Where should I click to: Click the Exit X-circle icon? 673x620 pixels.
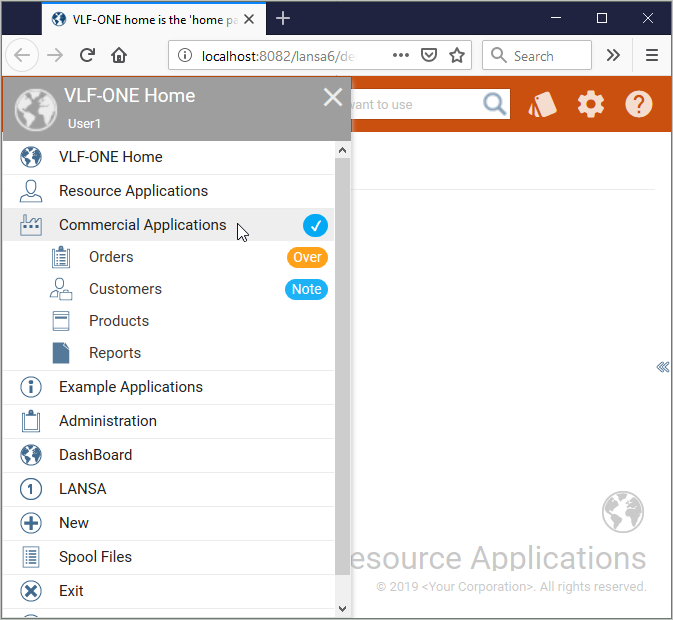31,591
